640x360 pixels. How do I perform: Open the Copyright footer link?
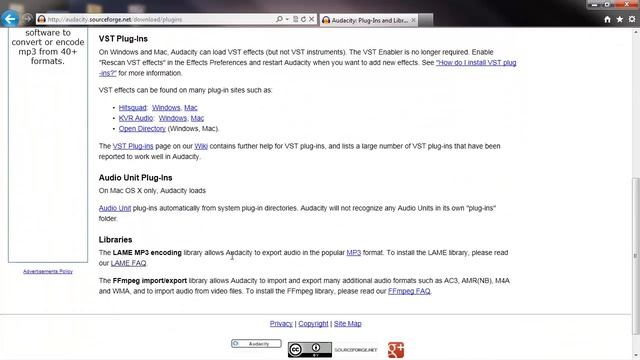click(x=313, y=324)
